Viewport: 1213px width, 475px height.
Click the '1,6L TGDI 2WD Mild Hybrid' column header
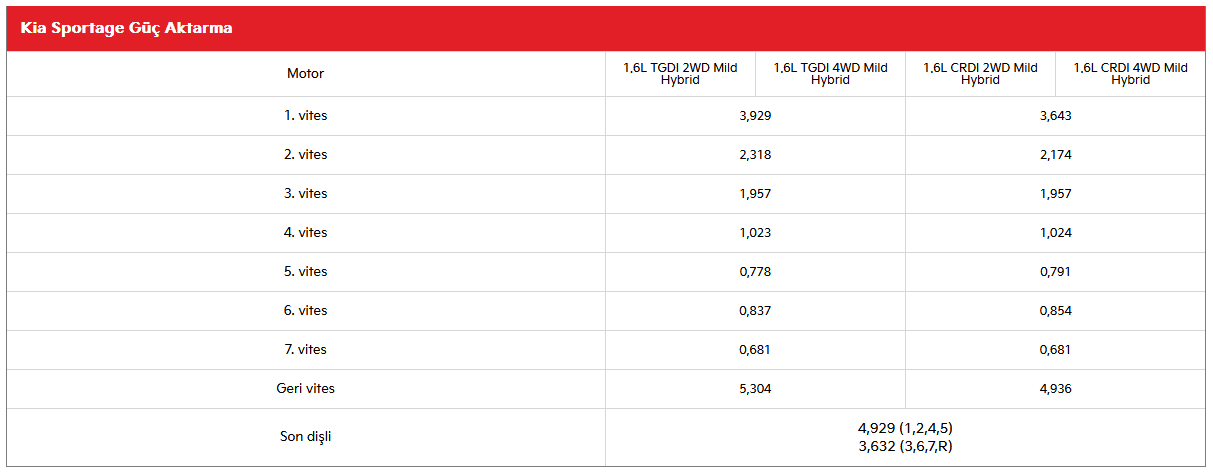pos(680,74)
